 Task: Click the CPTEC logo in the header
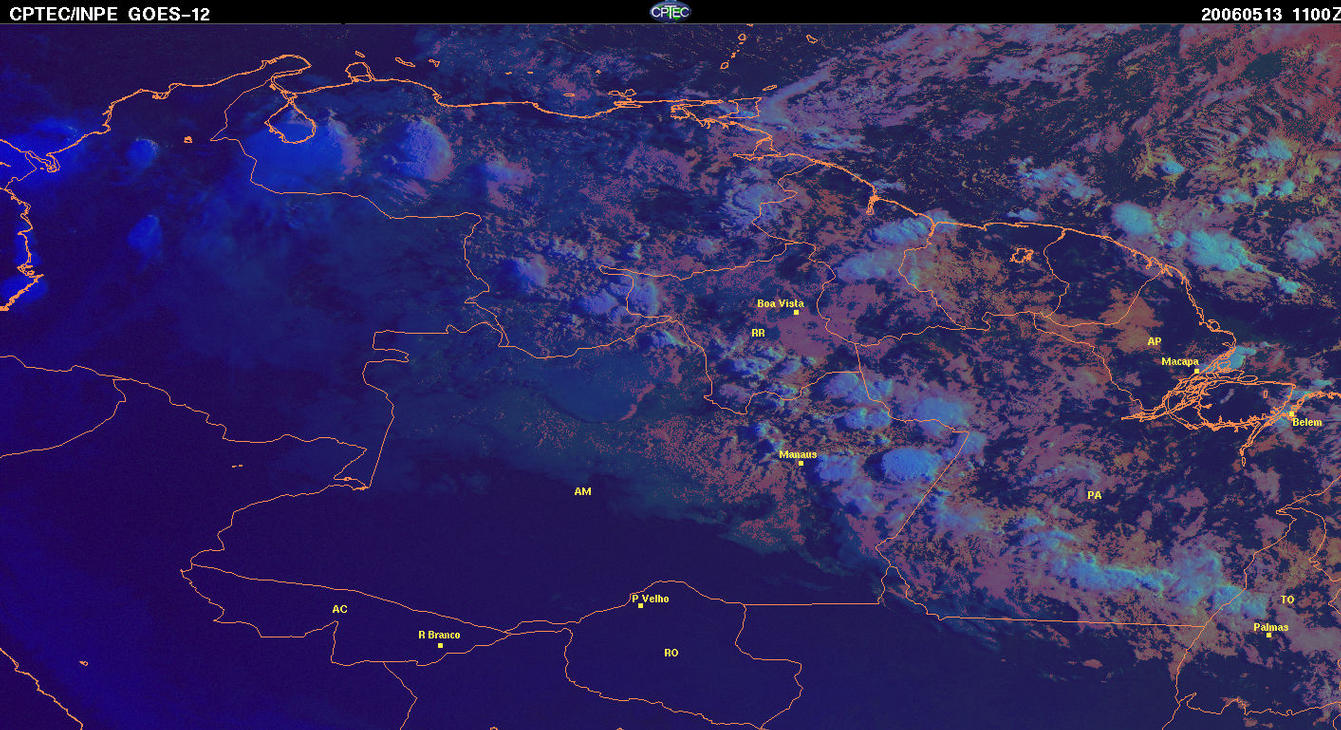pos(670,11)
